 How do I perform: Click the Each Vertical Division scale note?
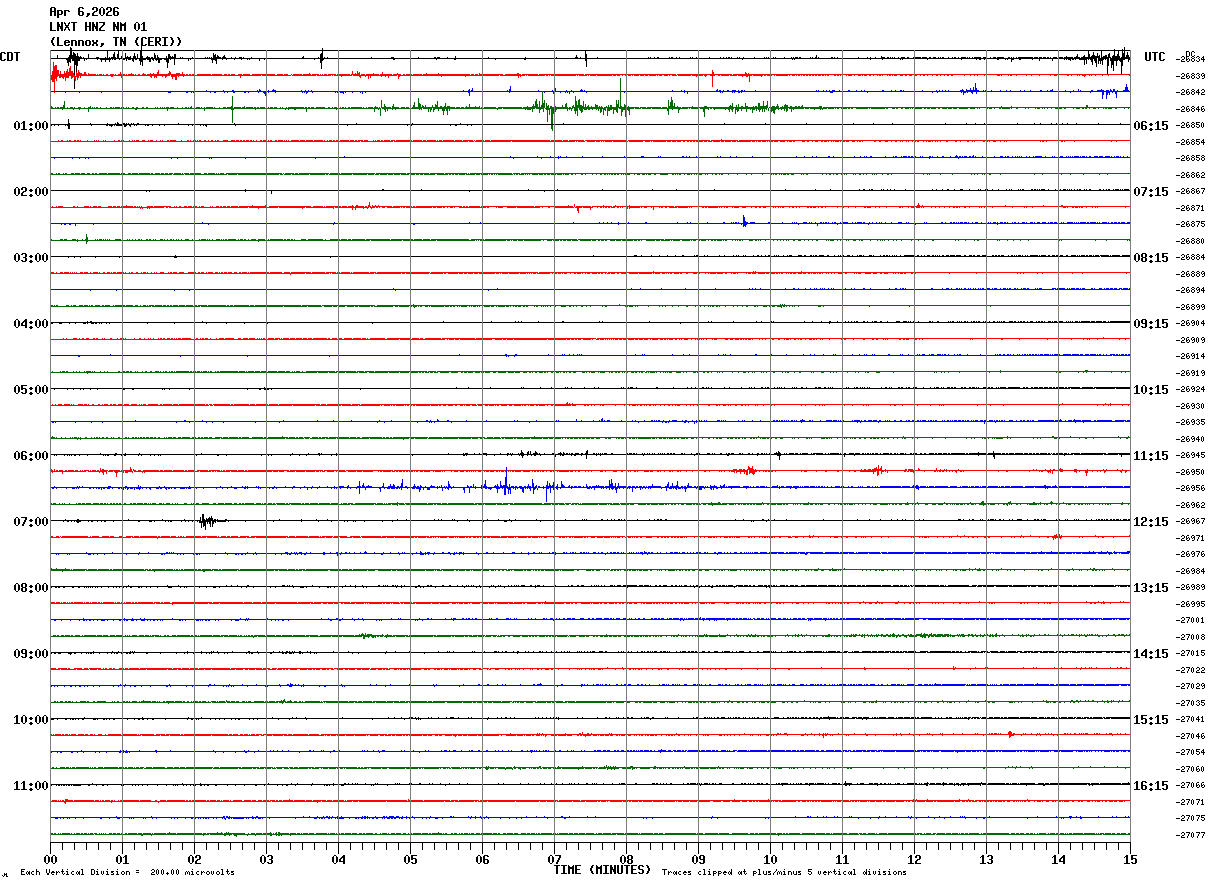pyautogui.click(x=127, y=873)
